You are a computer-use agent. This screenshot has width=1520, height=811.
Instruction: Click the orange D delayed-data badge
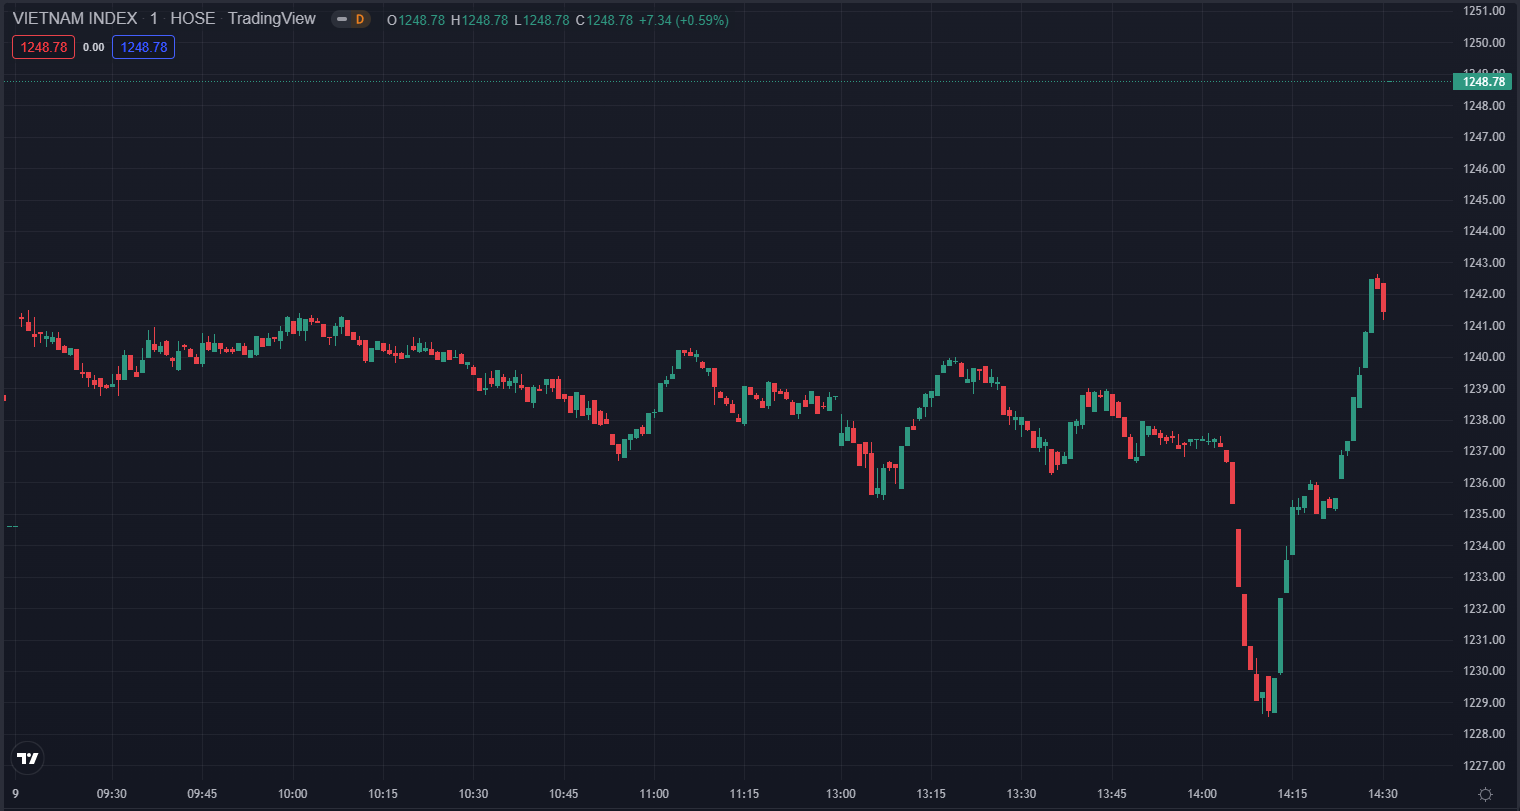360,19
